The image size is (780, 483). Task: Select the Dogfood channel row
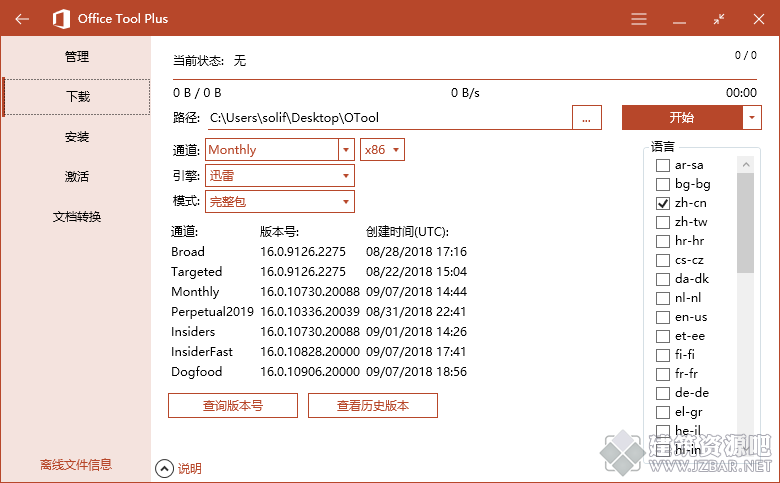click(x=319, y=372)
